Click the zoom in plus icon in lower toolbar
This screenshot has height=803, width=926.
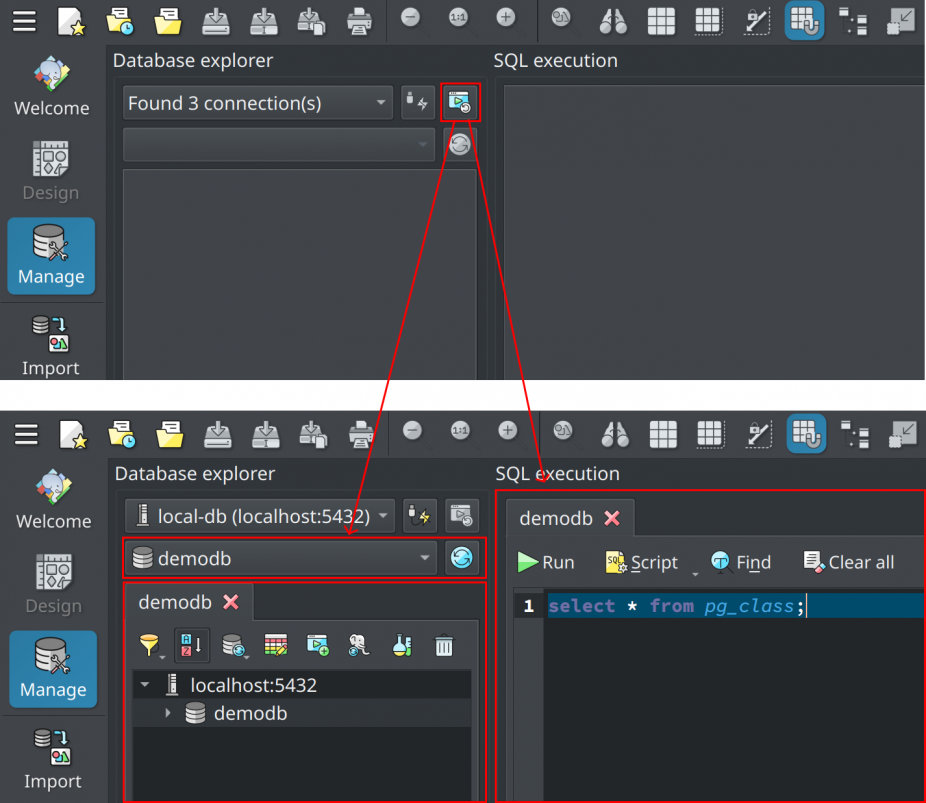point(508,432)
